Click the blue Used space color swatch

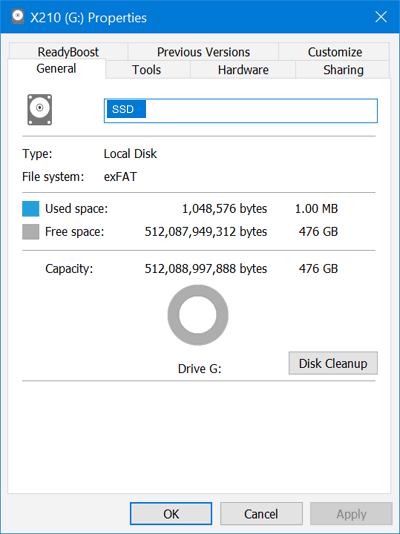31,209
